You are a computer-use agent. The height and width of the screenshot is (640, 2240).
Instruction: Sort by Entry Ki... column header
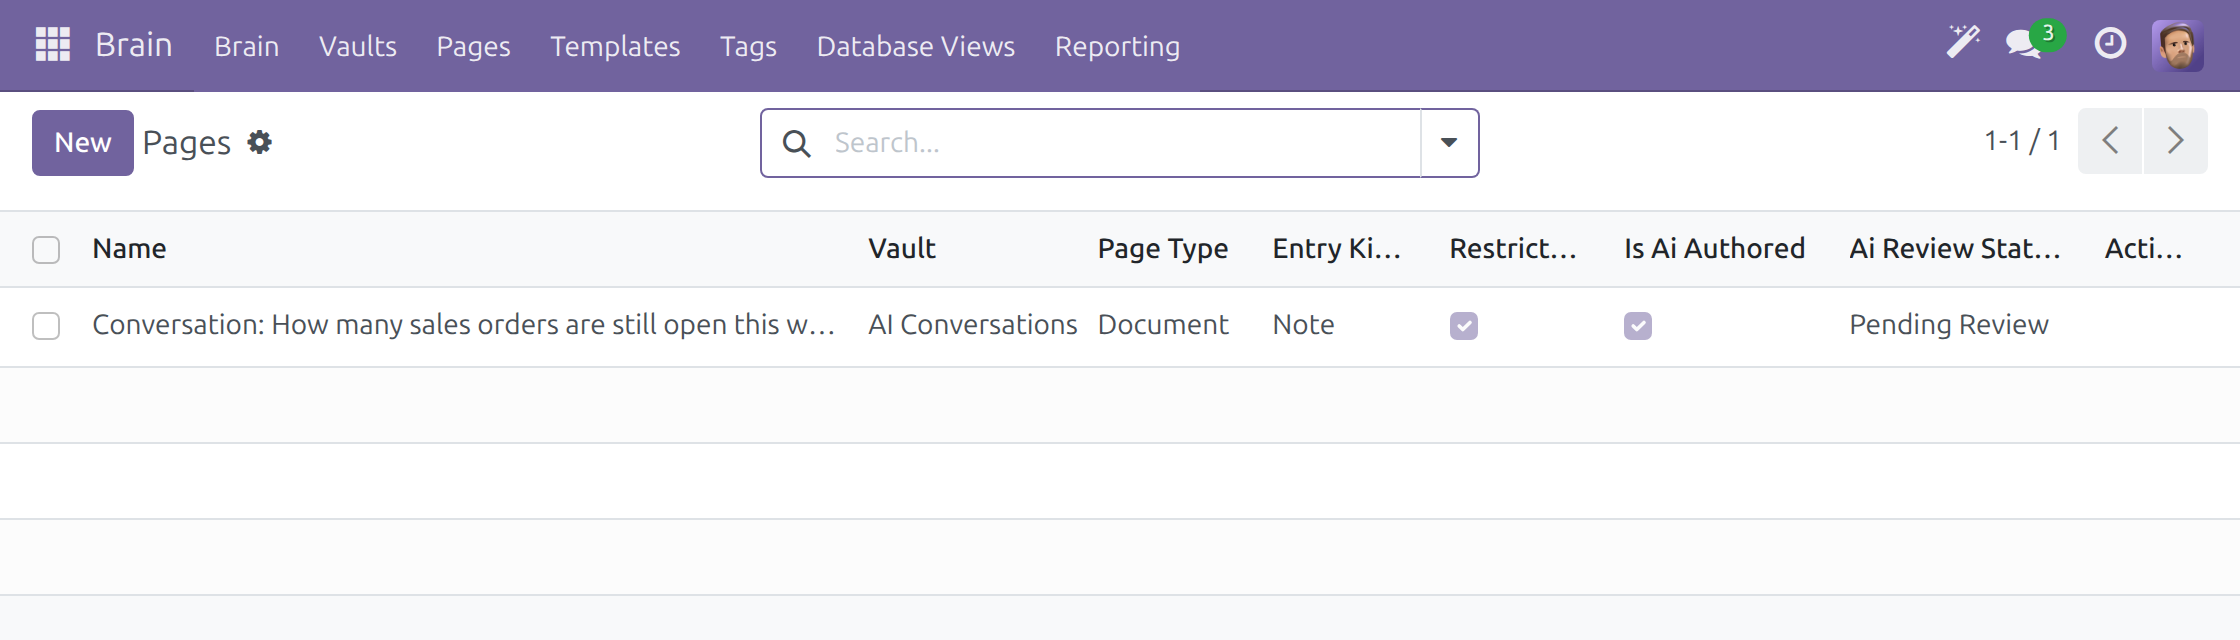[x=1336, y=249]
